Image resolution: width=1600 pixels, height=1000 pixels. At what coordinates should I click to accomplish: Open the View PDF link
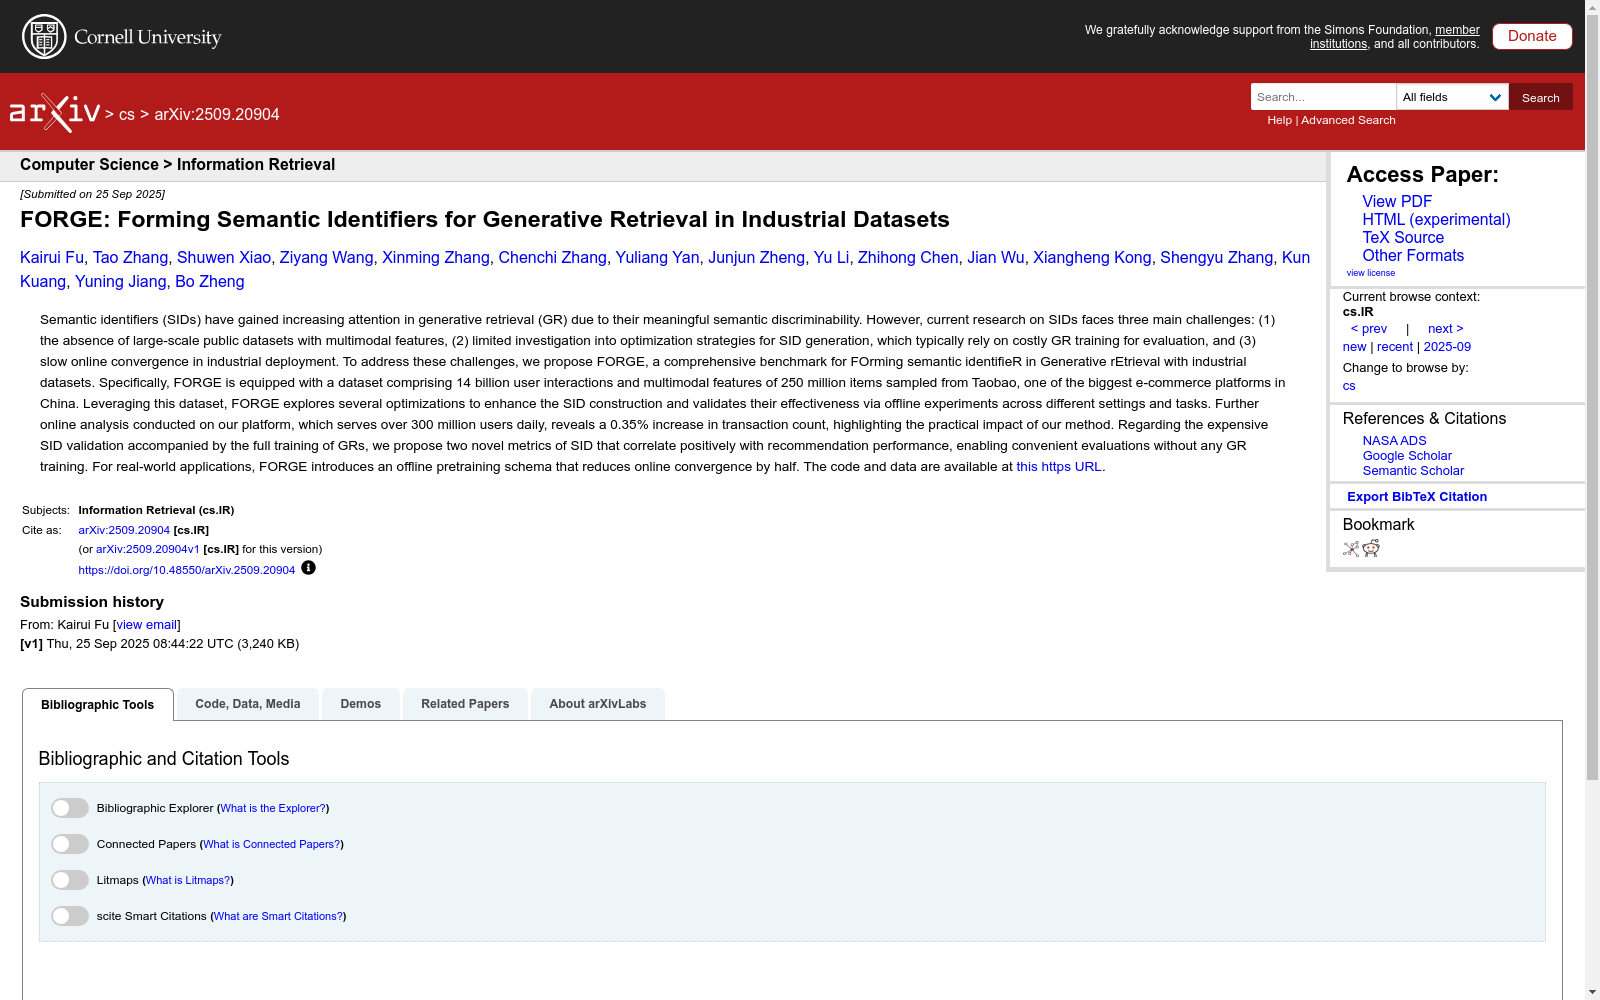[1397, 201]
